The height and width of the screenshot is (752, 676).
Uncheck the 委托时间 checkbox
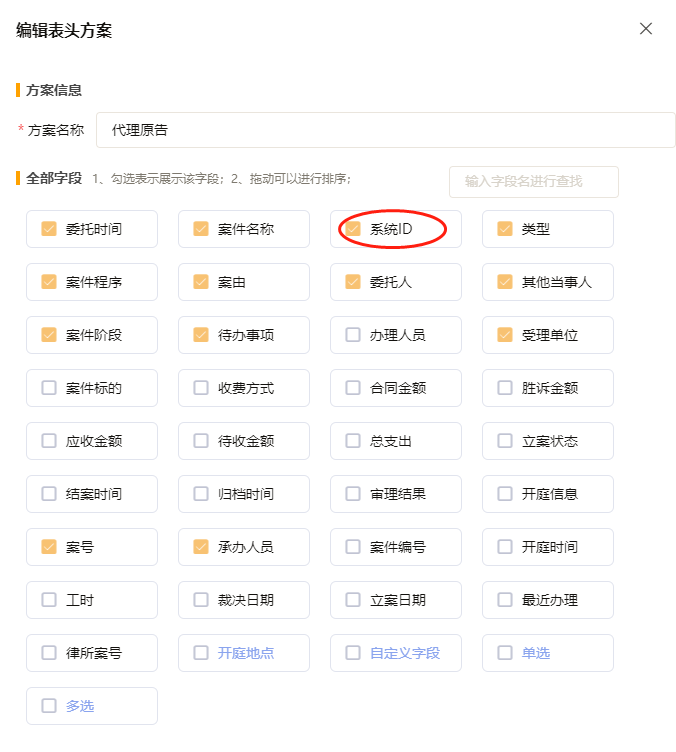(49, 229)
